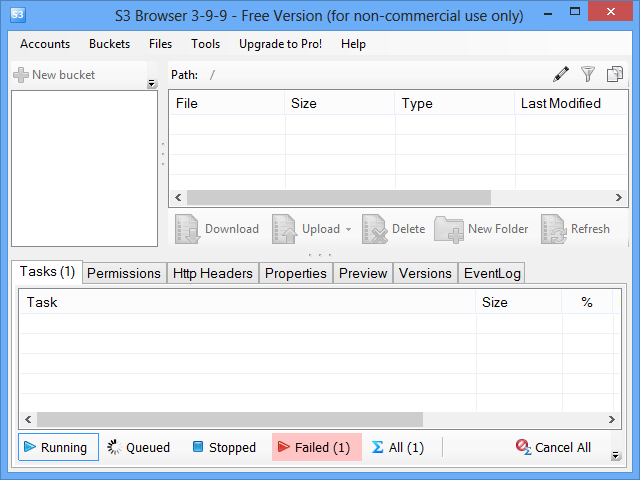Click the Running play triangle icon
The width and height of the screenshot is (640, 480).
pos(30,447)
